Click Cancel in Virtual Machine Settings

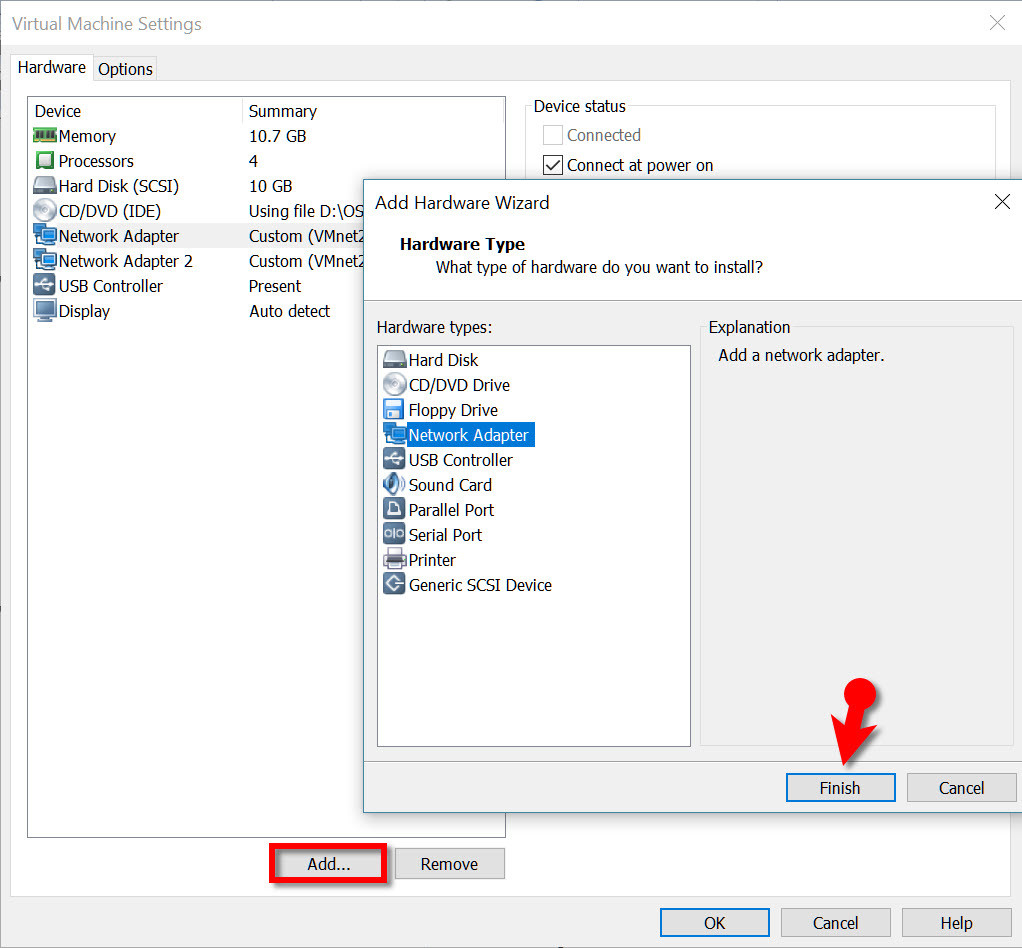tap(835, 923)
